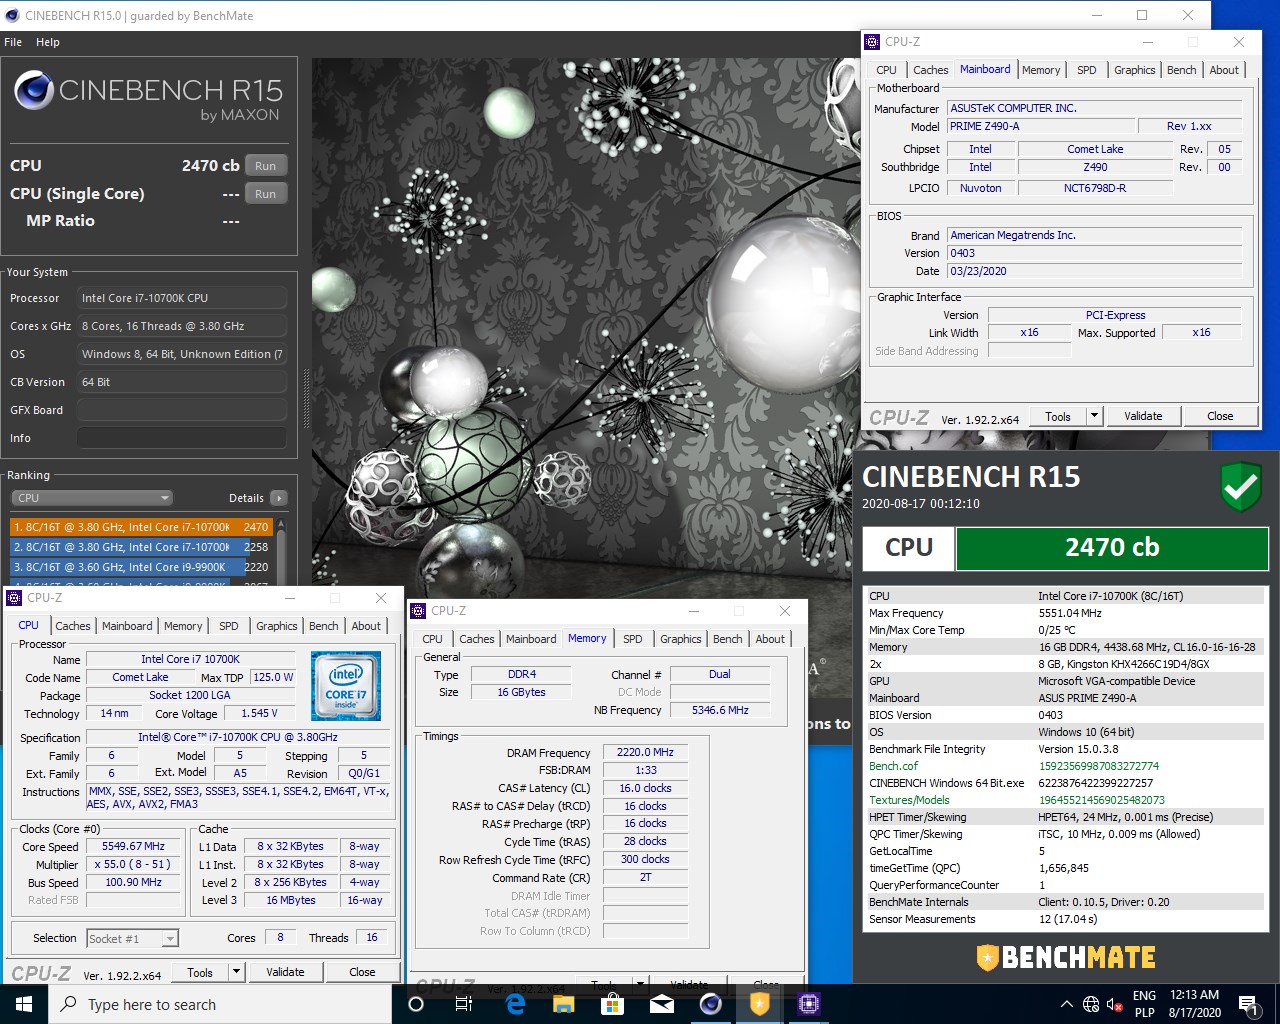This screenshot has width=1280, height=1024.
Task: Open the notification center icon
Action: coord(1247,1004)
